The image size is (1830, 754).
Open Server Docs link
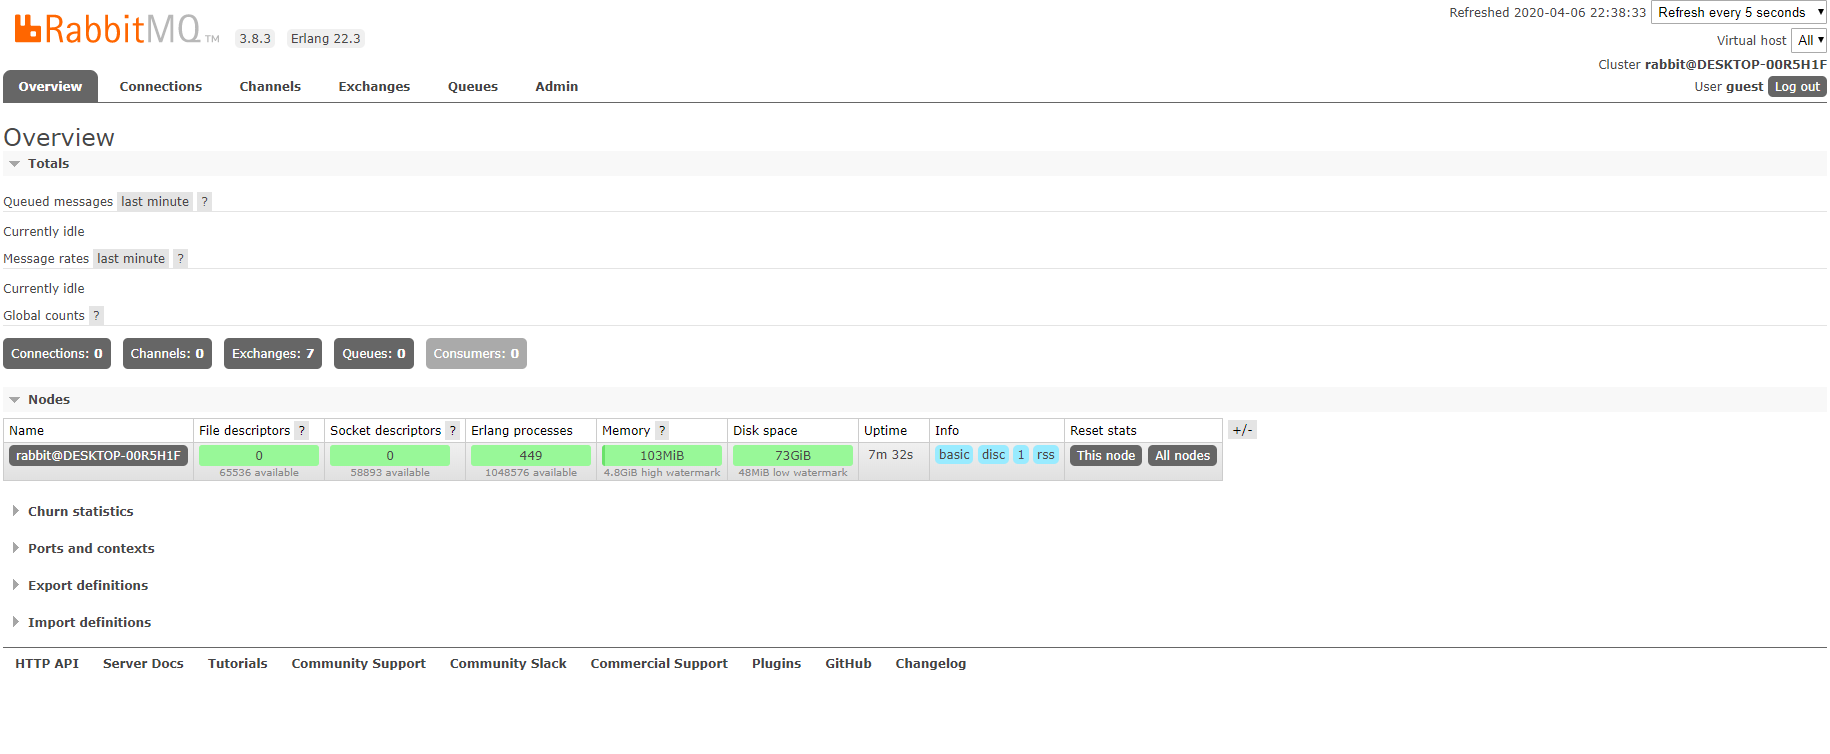(x=143, y=664)
